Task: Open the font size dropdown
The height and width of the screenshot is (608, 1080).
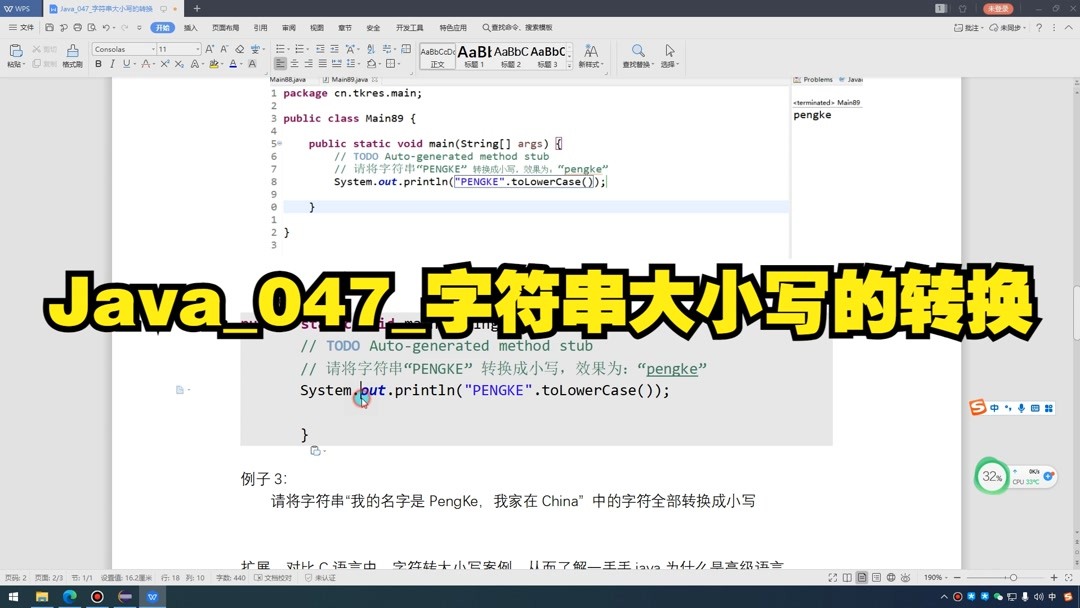Action: (197, 49)
